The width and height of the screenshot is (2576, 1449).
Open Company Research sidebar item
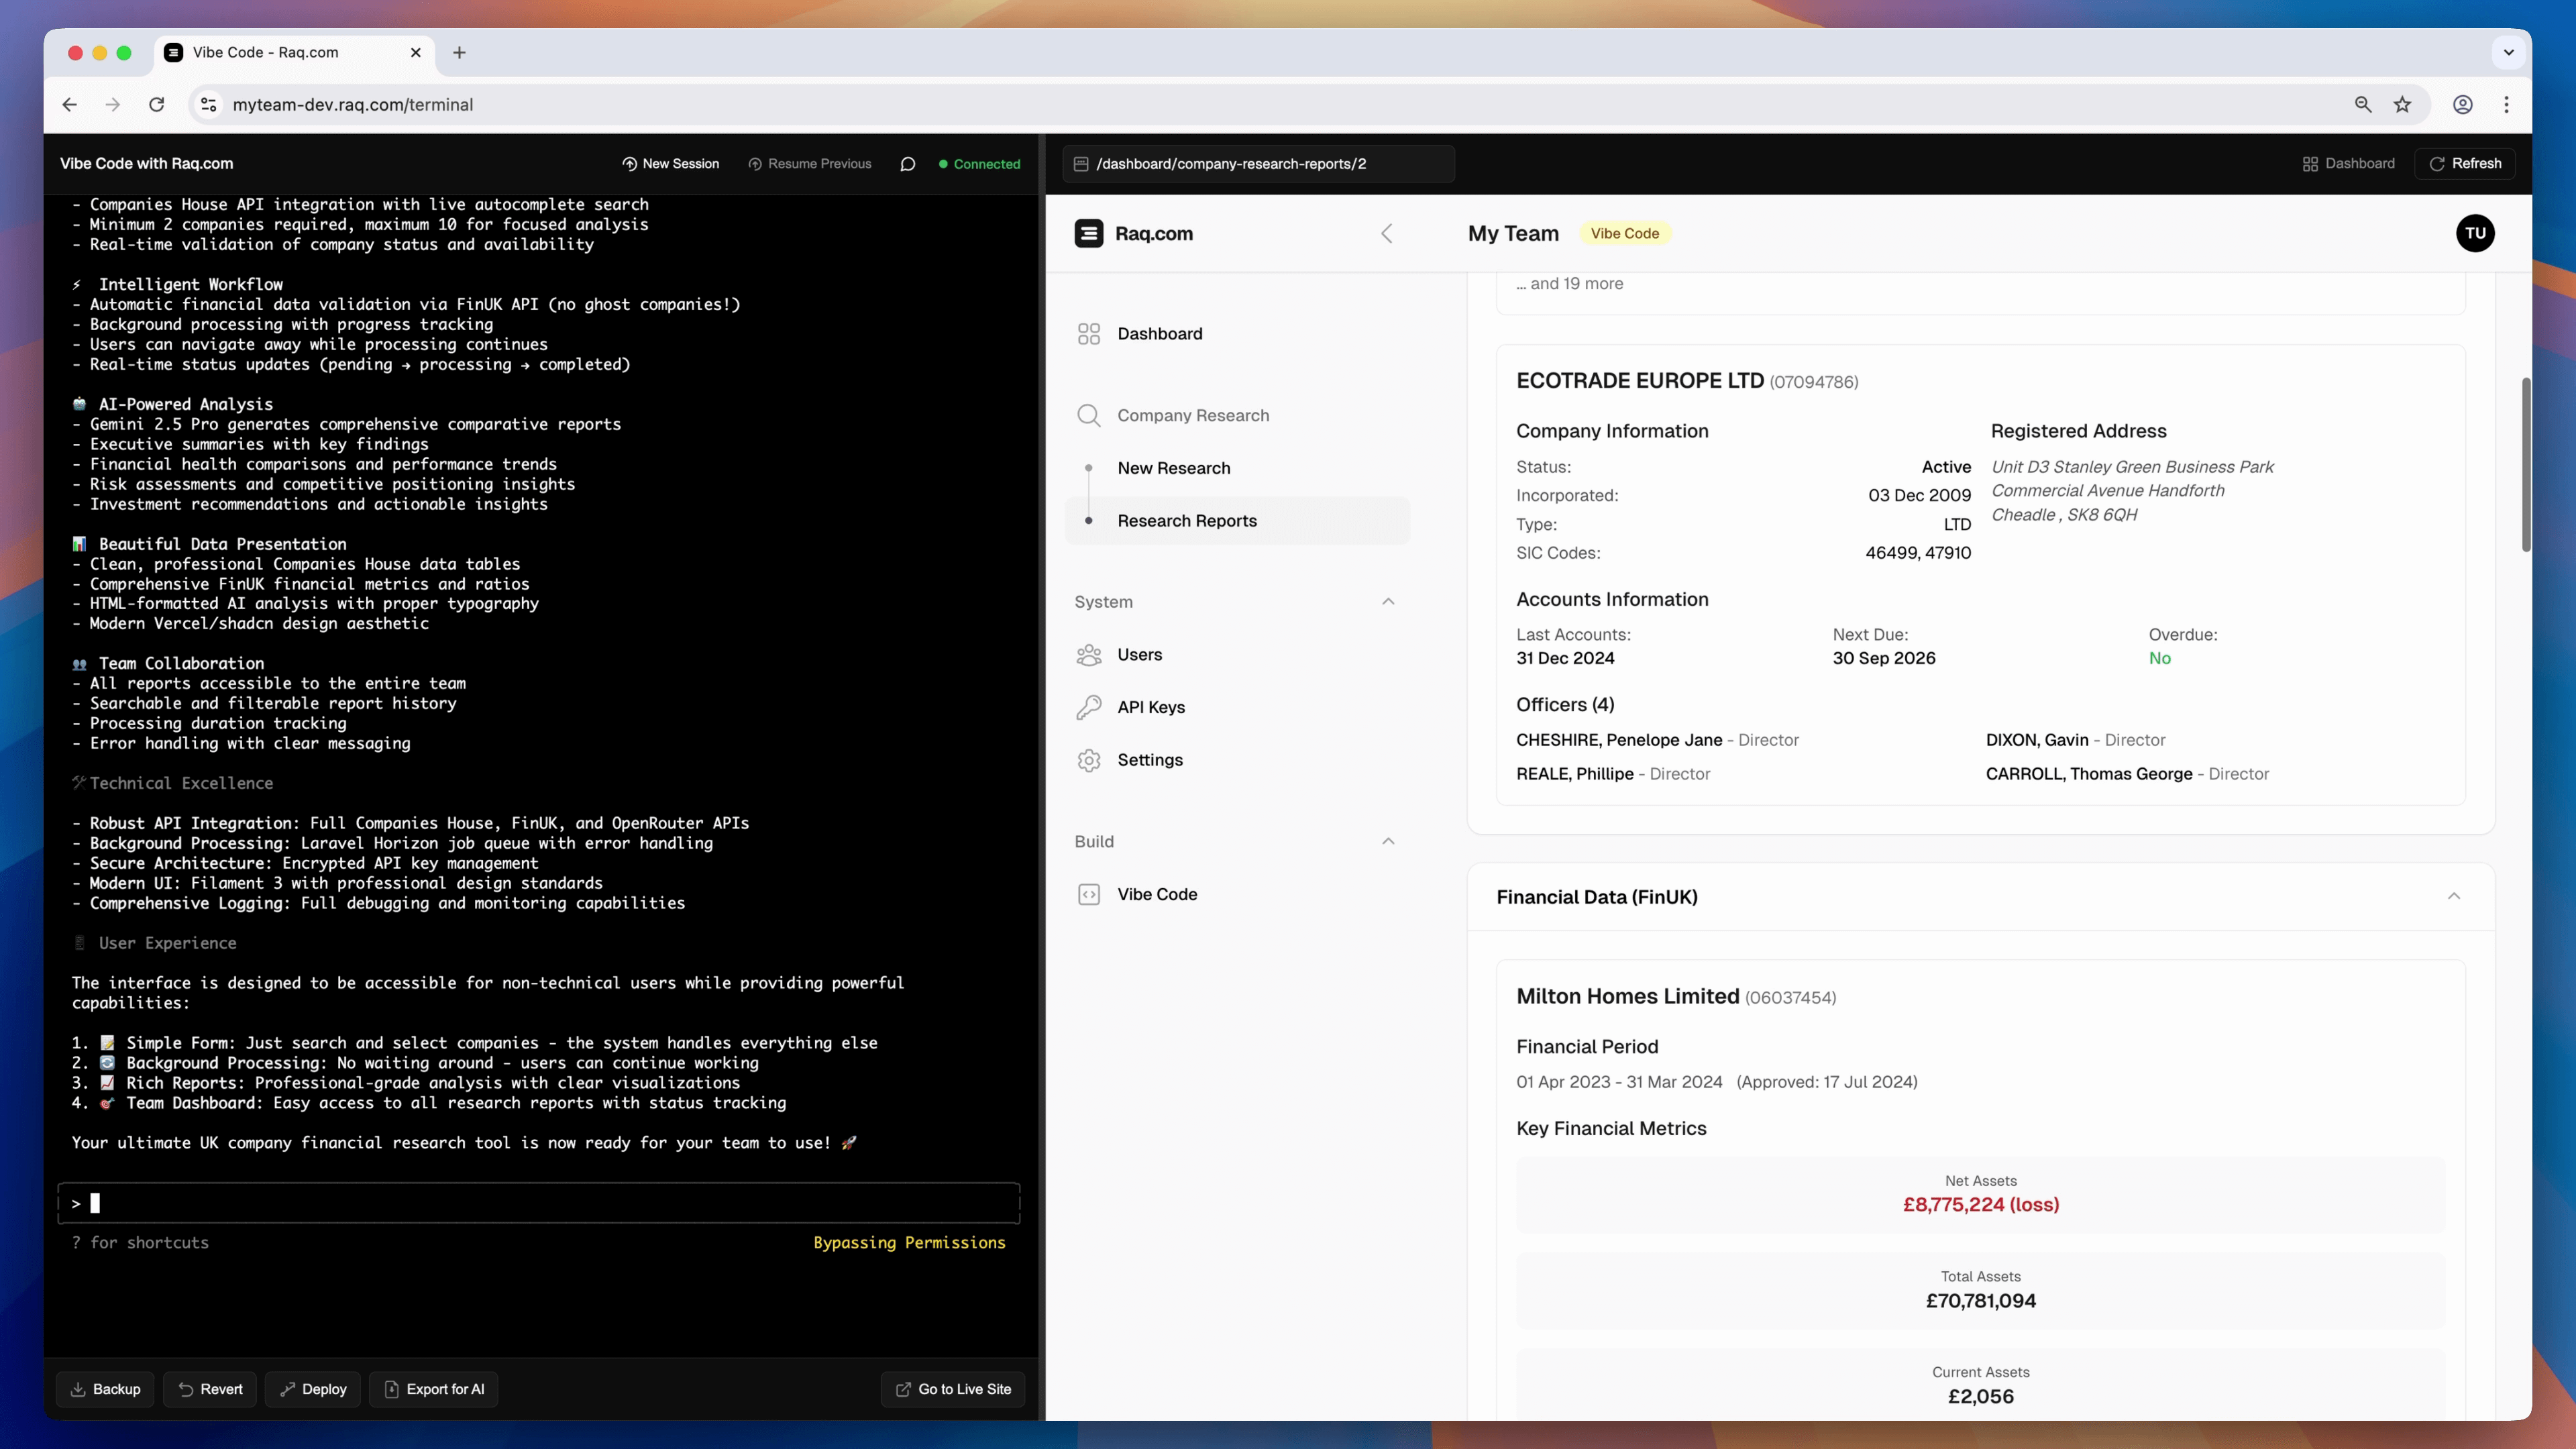(1237, 415)
